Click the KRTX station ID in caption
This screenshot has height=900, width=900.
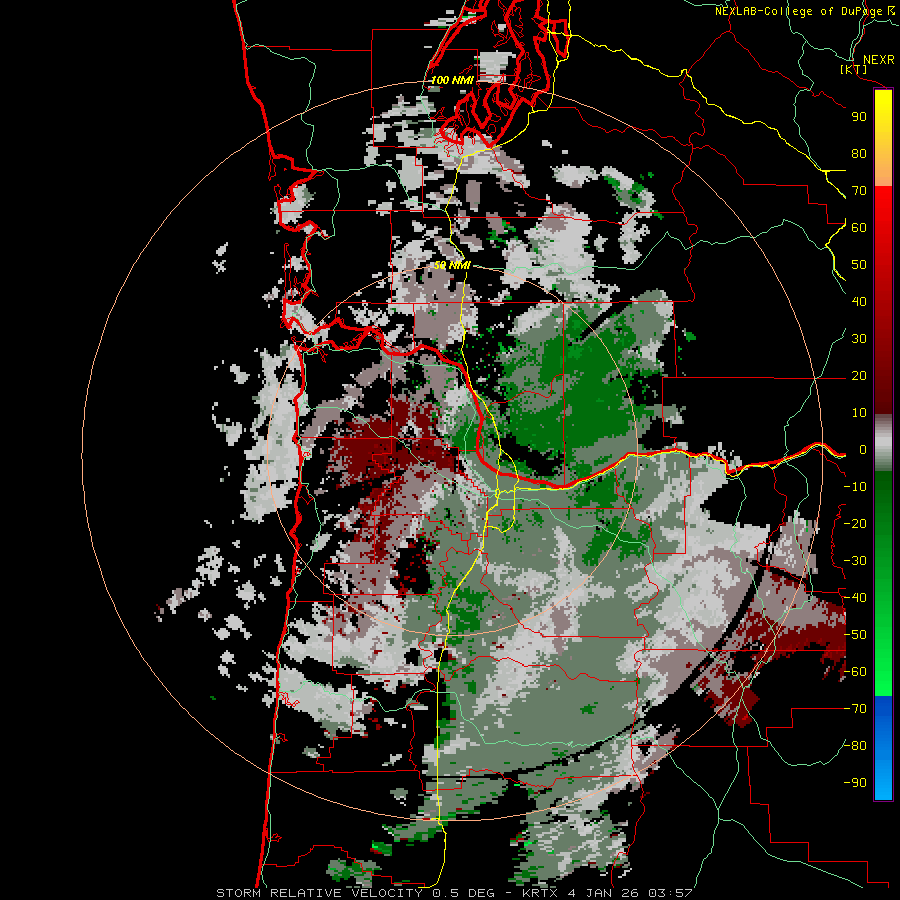pos(540,893)
